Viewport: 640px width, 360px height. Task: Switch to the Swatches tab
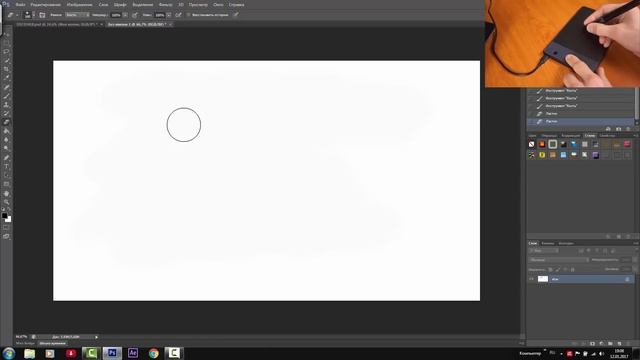point(549,136)
